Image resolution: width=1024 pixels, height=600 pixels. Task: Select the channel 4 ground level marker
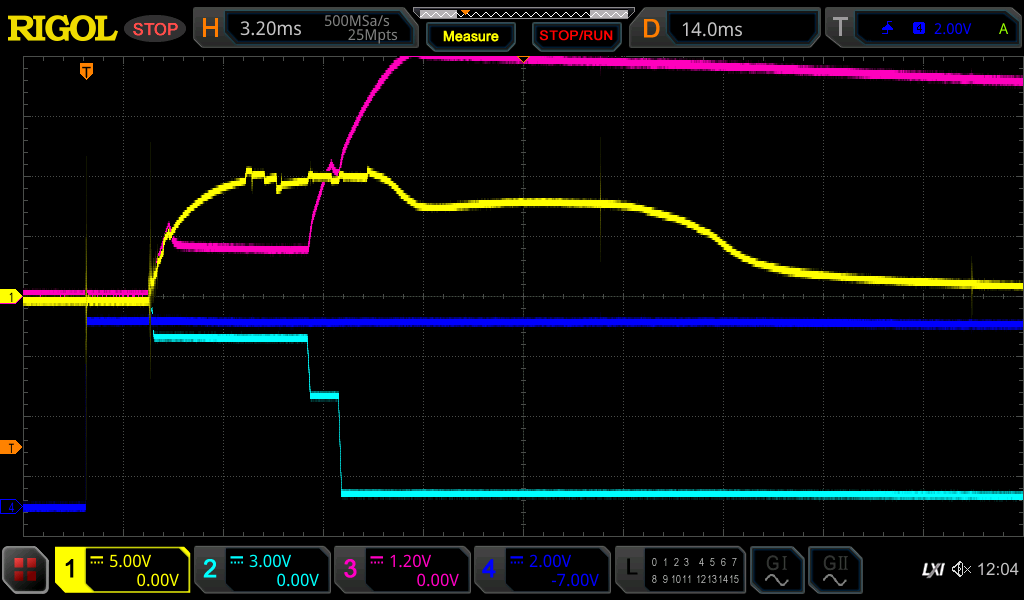click(x=12, y=507)
